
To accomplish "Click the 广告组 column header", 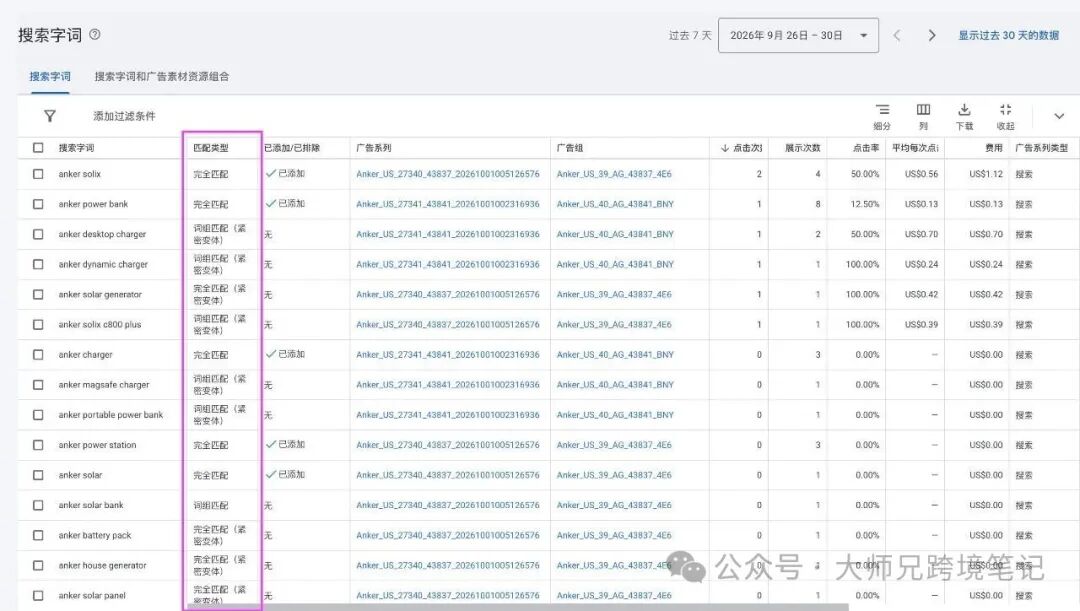I will pos(570,148).
